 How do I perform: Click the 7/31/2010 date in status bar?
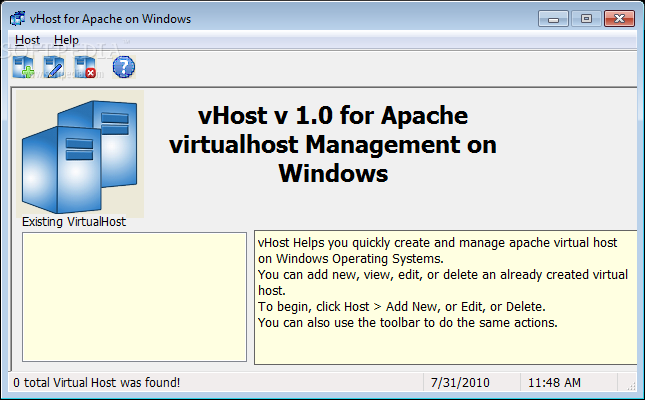coord(460,383)
